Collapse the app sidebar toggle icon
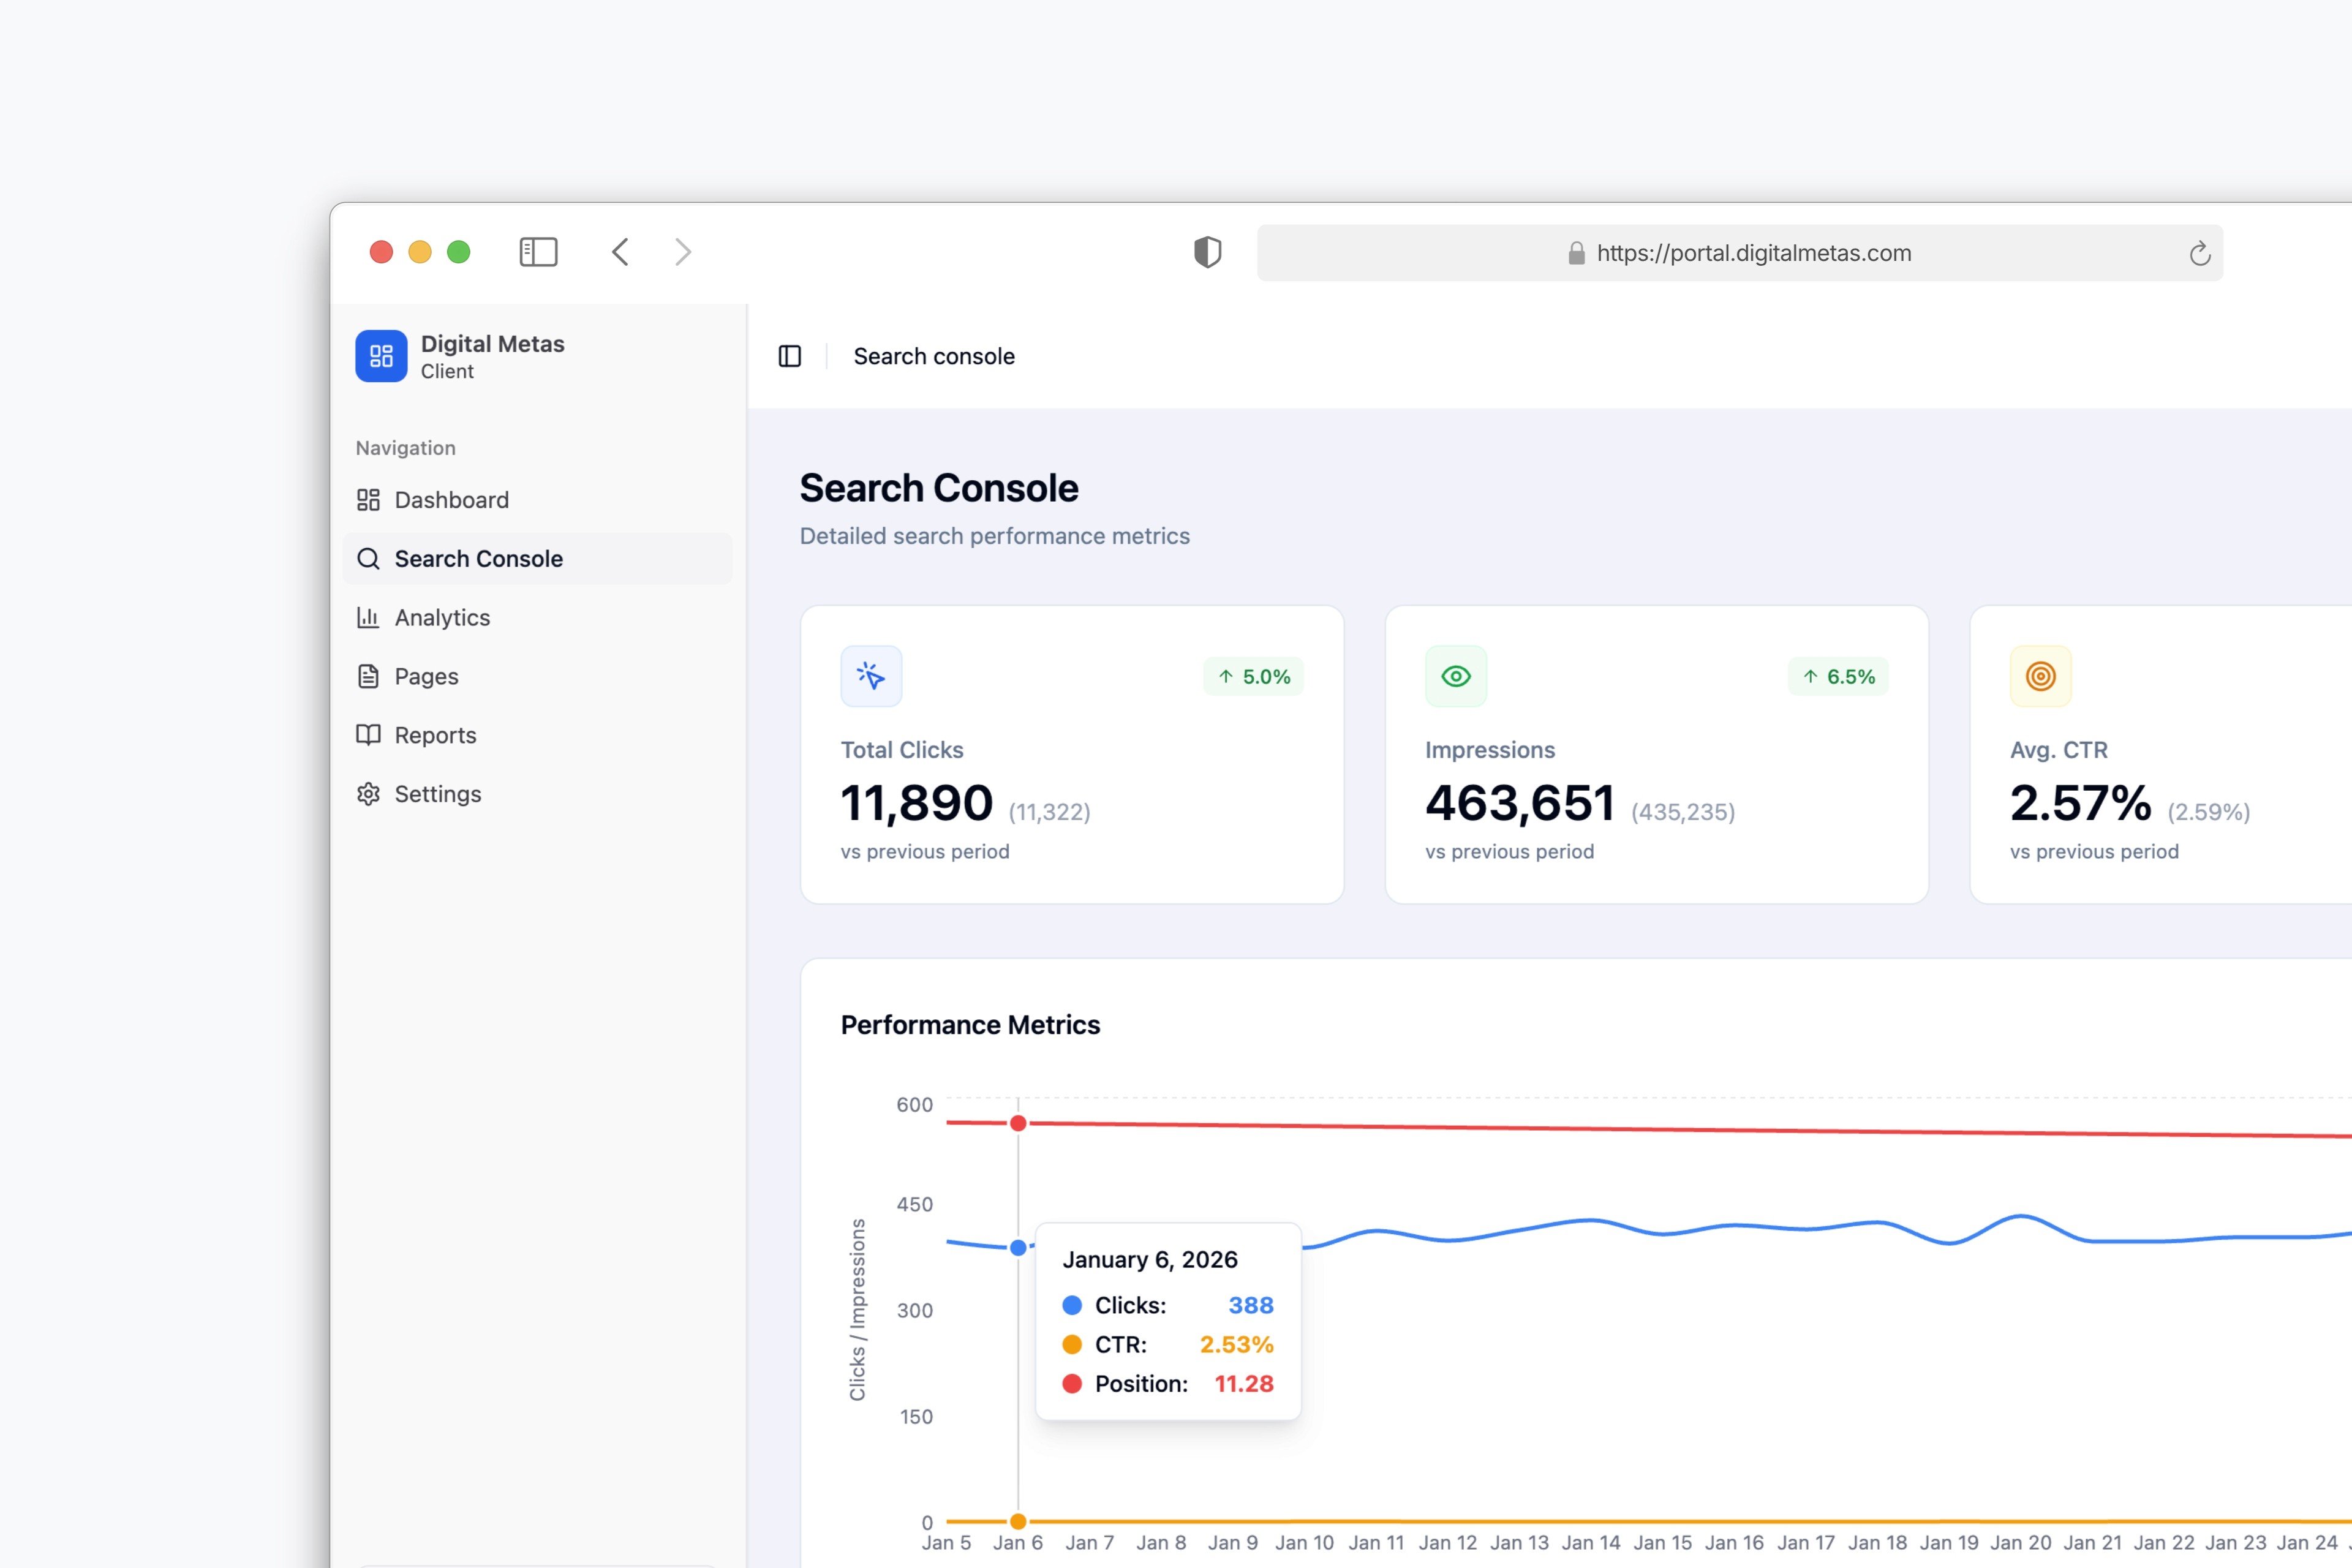Viewport: 2352px width, 1568px height. (x=790, y=356)
